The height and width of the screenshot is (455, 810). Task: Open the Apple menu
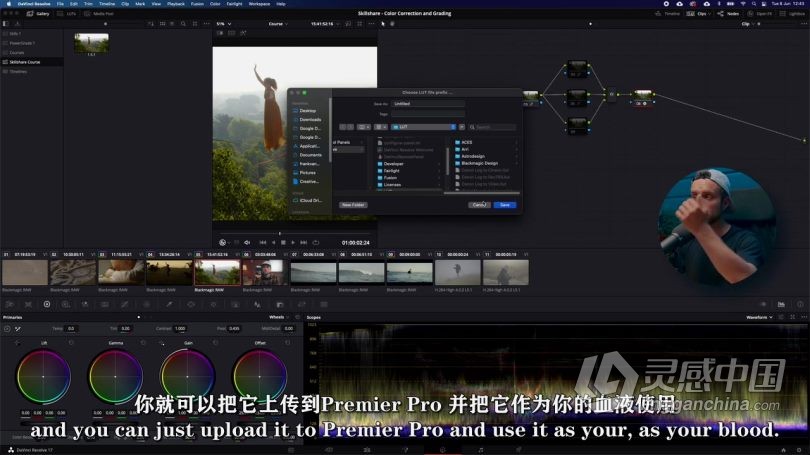[9, 4]
